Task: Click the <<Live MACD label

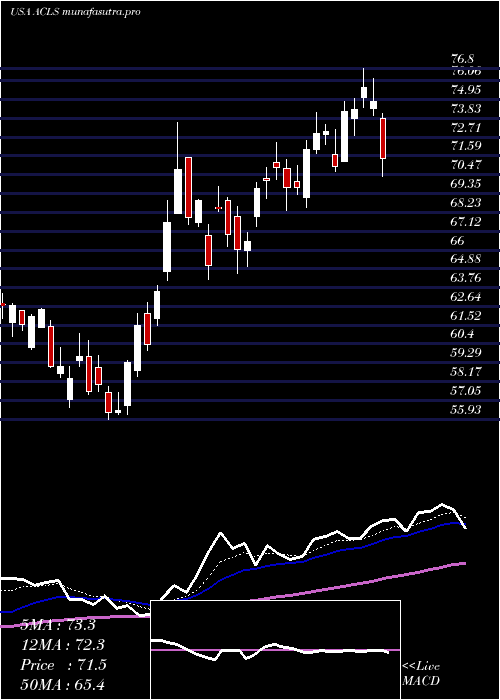Action: pyautogui.click(x=421, y=674)
